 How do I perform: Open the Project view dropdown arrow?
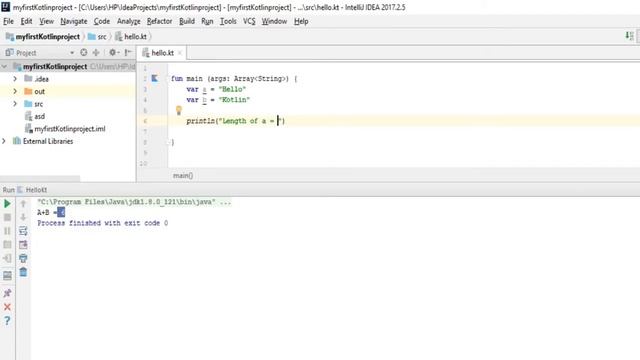click(72, 53)
